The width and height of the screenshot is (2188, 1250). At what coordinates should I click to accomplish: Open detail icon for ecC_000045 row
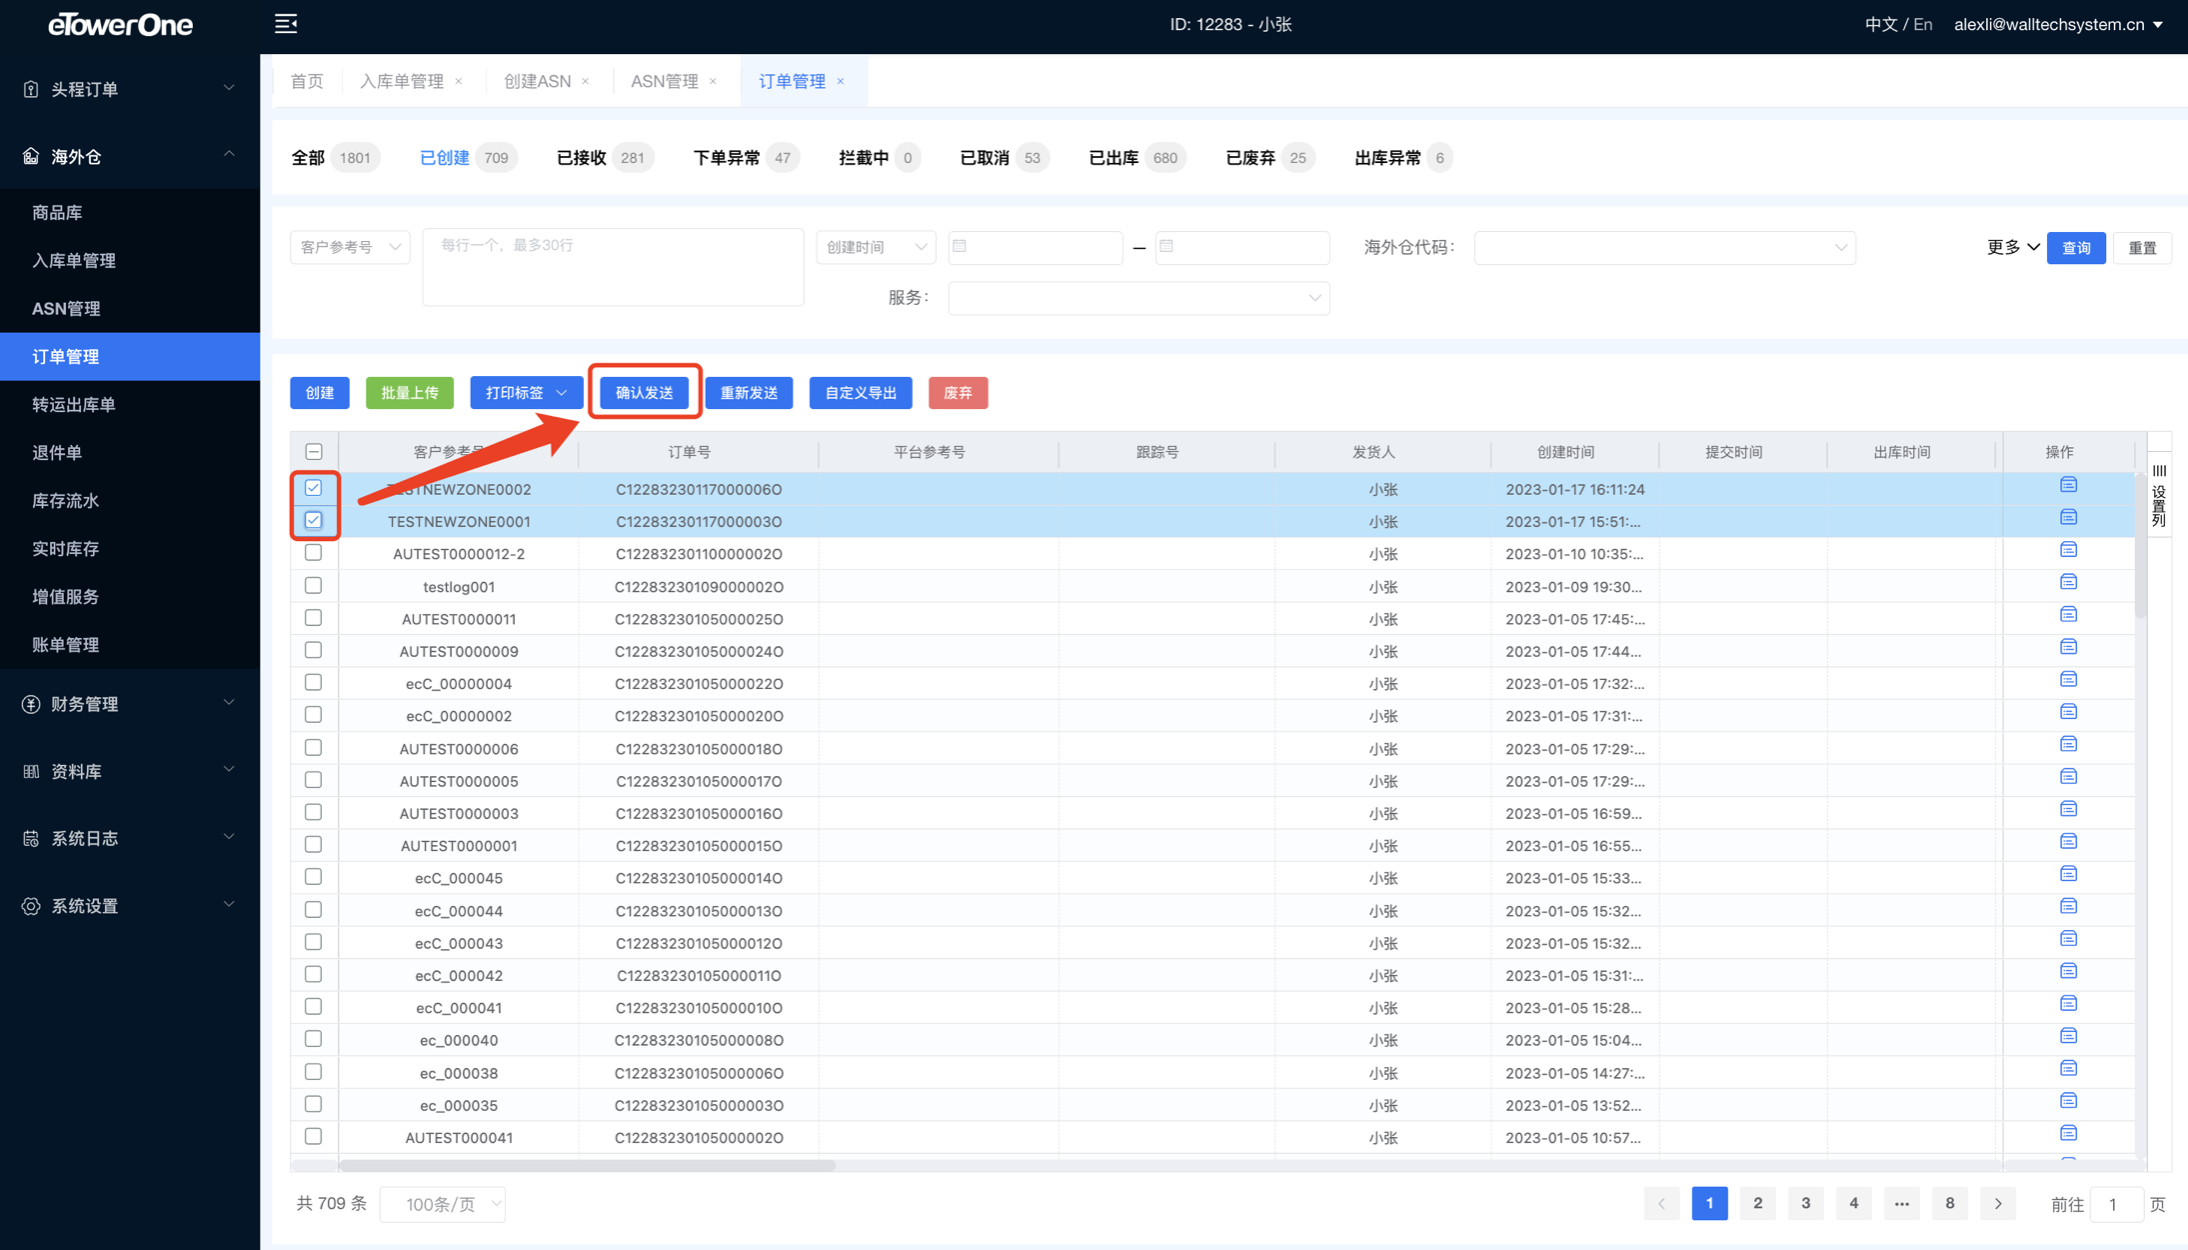point(2068,874)
